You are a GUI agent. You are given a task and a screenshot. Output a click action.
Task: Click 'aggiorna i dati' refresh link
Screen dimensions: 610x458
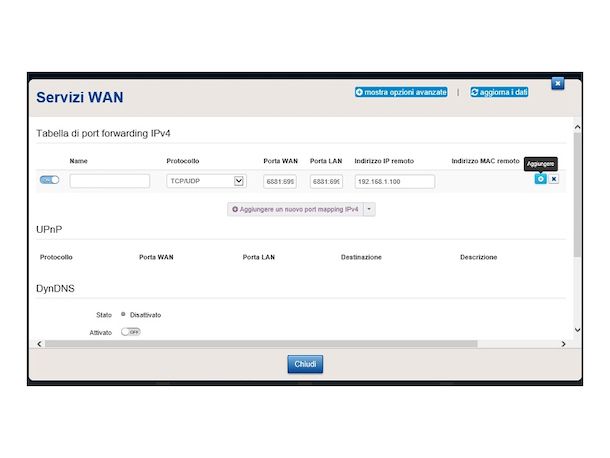tap(499, 92)
